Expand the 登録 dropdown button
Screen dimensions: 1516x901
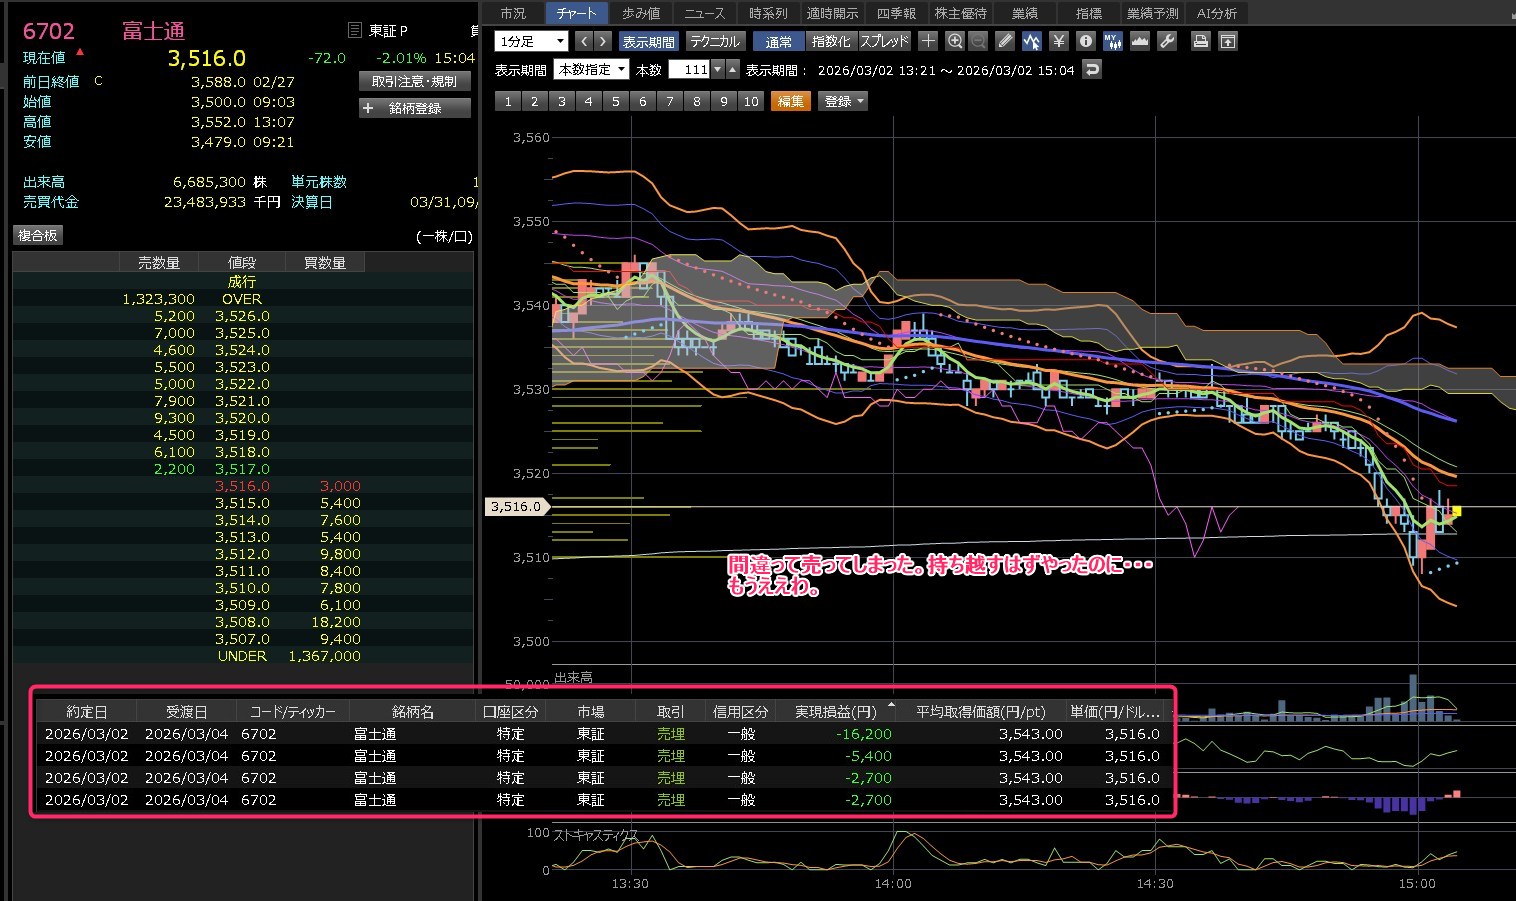click(843, 101)
